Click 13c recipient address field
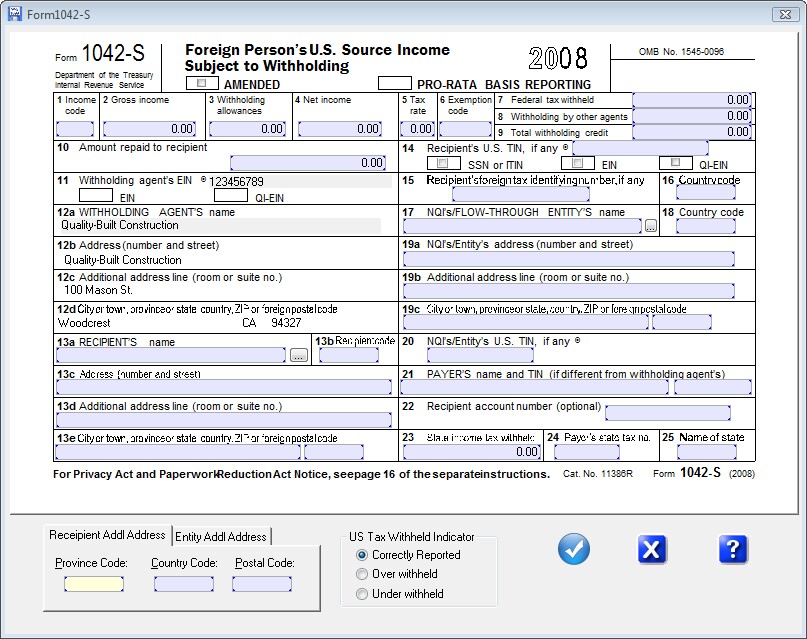The width and height of the screenshot is (807, 639). 224,387
